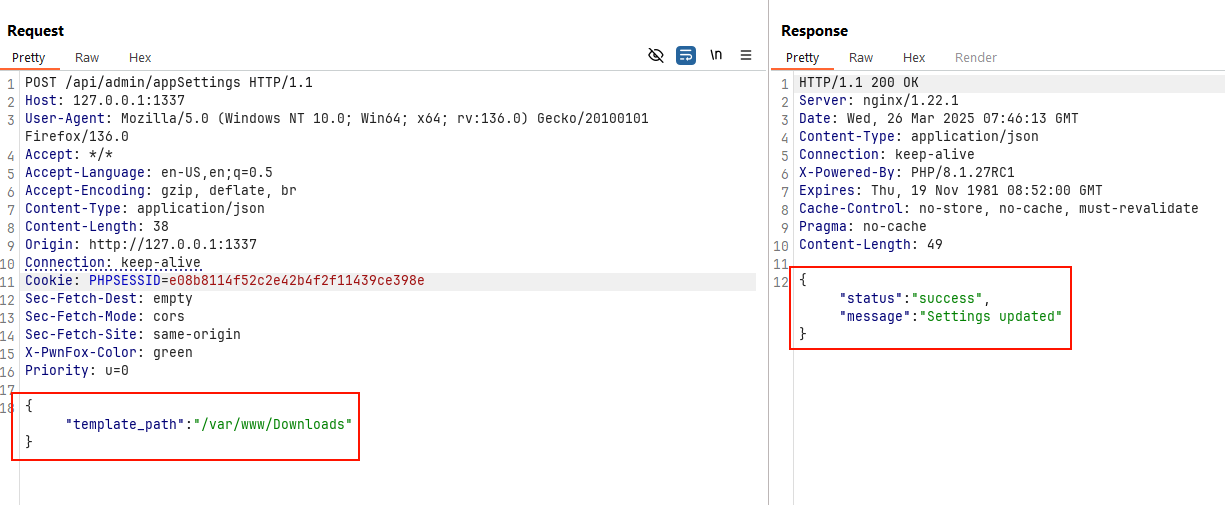Screen dimensions: 1225x505
Task: Switch to the Response Hex tab
Action: tap(914, 58)
